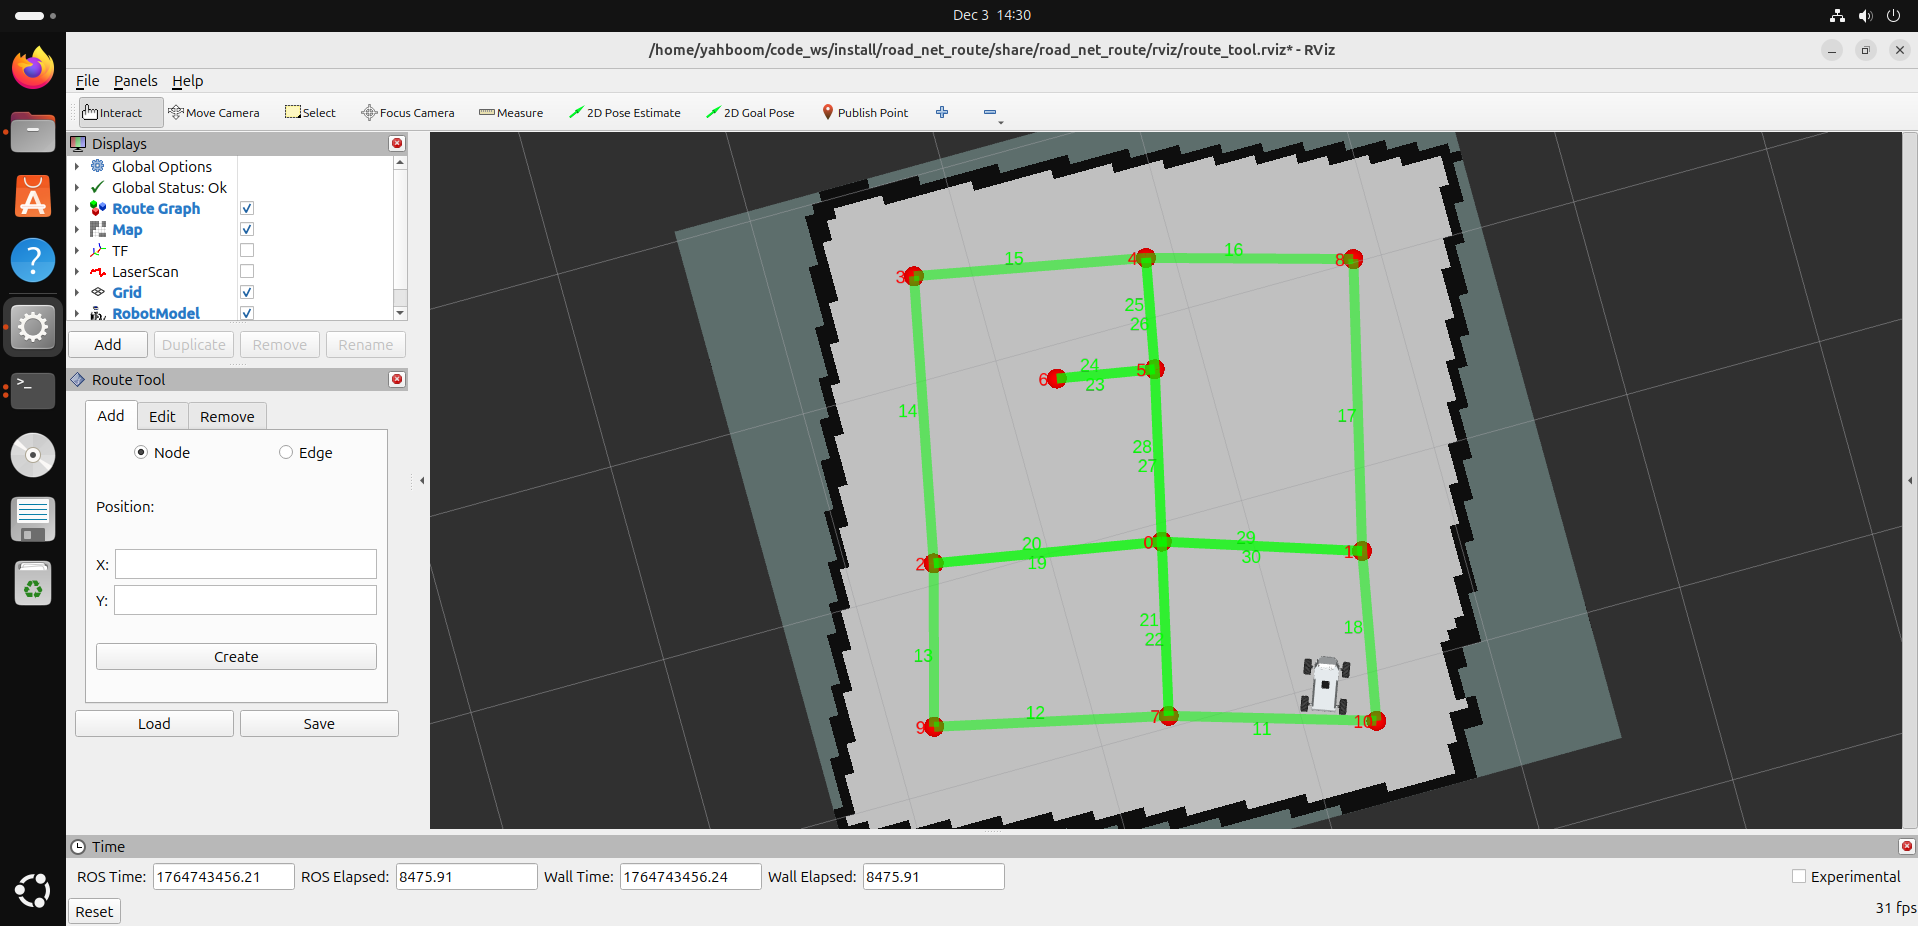Select the Edge radio button
1918x926 pixels.
coord(286,453)
